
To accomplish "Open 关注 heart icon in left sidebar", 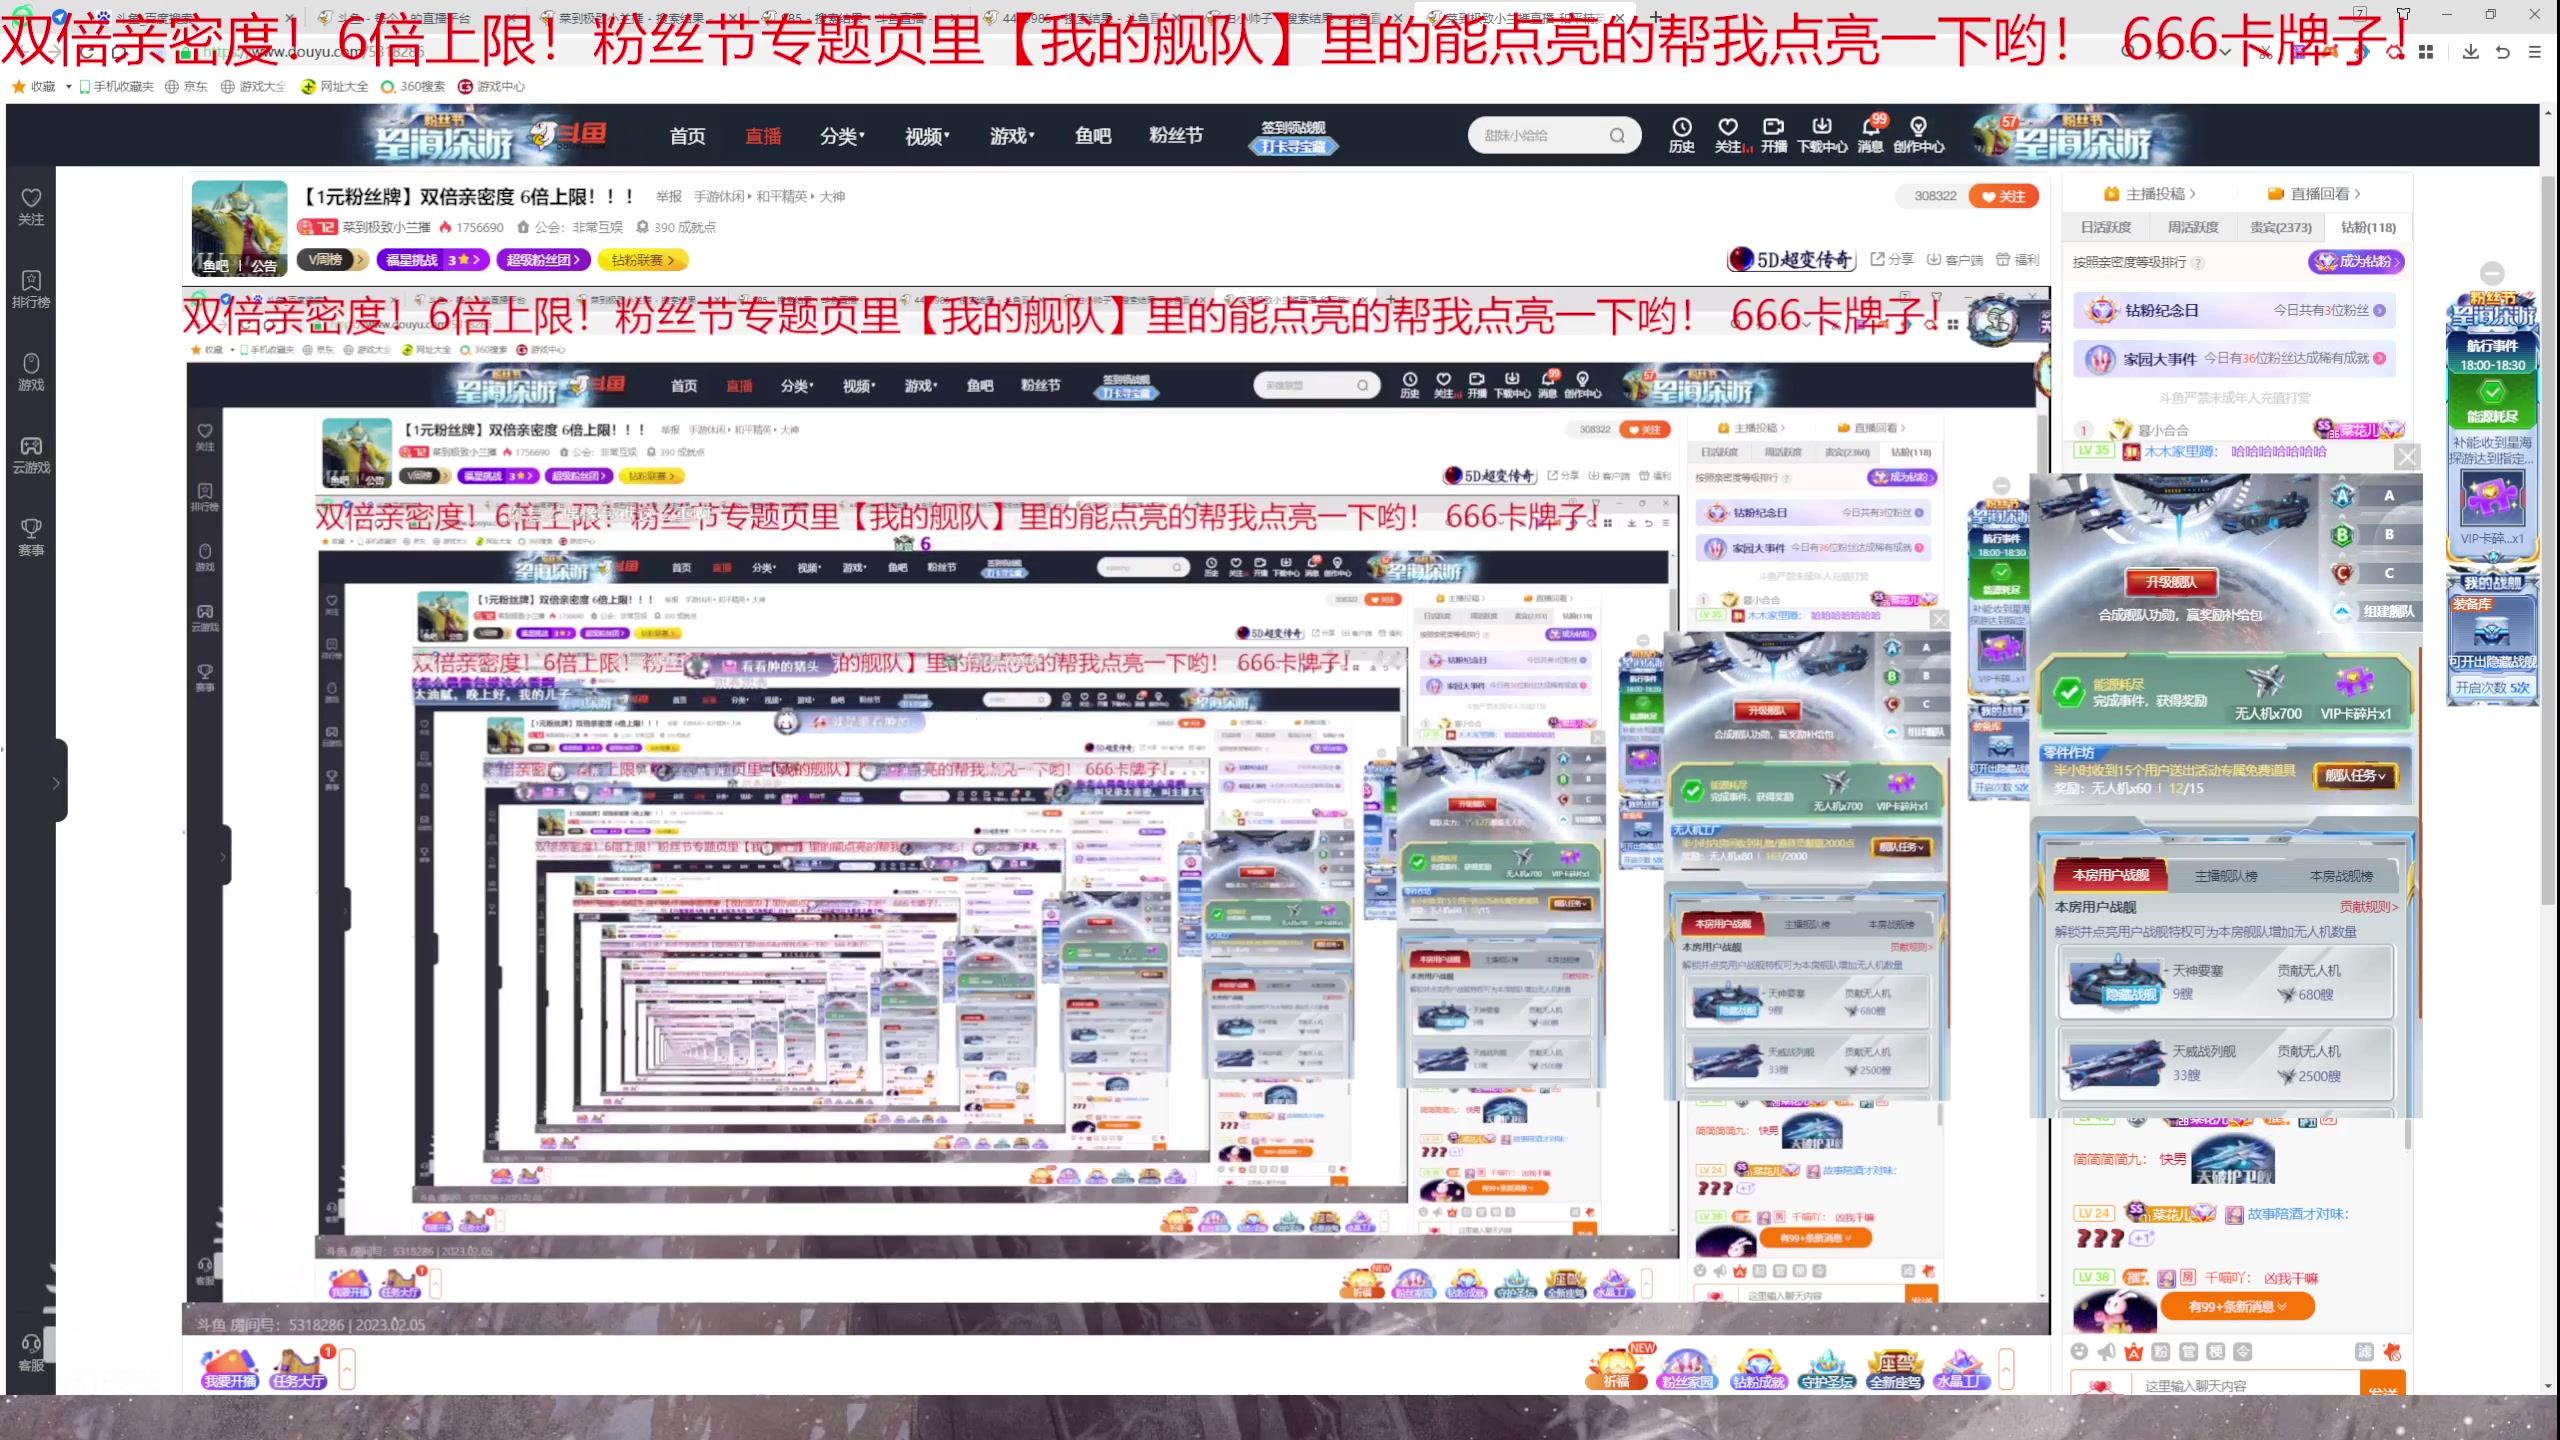I will click(x=31, y=206).
